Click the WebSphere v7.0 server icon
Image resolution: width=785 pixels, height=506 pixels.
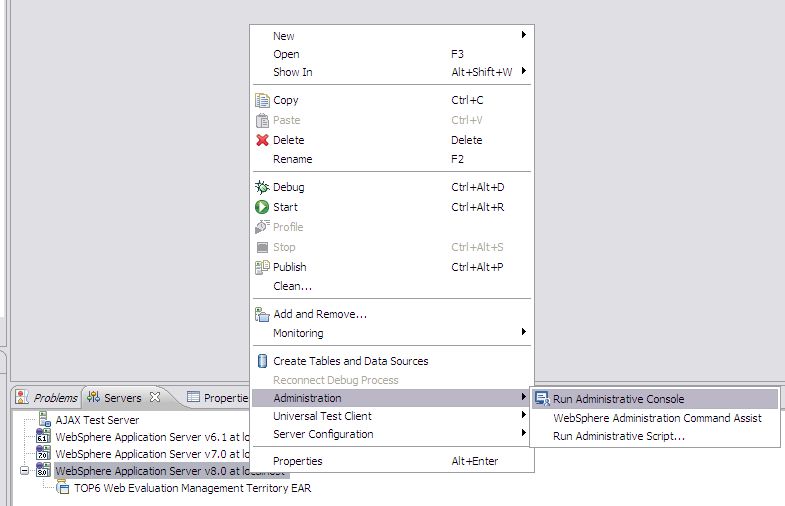click(43, 453)
